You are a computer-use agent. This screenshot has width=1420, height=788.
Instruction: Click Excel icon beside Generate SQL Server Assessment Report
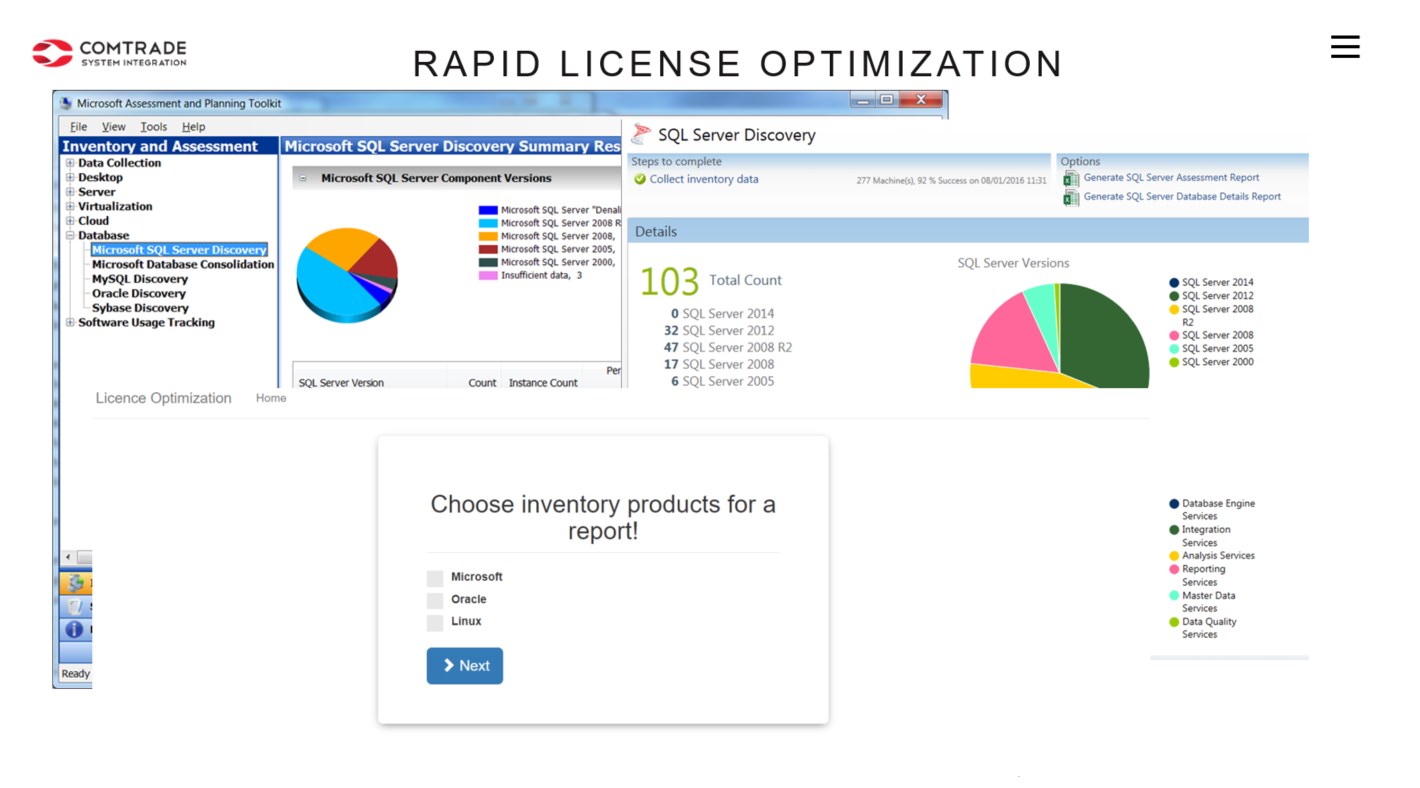pos(1071,178)
